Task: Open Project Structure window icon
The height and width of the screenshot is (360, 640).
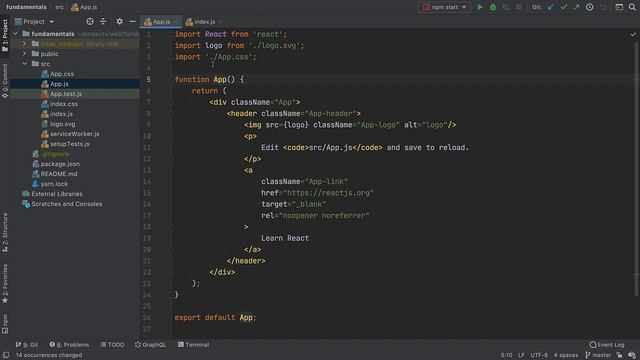Action: pos(619,7)
